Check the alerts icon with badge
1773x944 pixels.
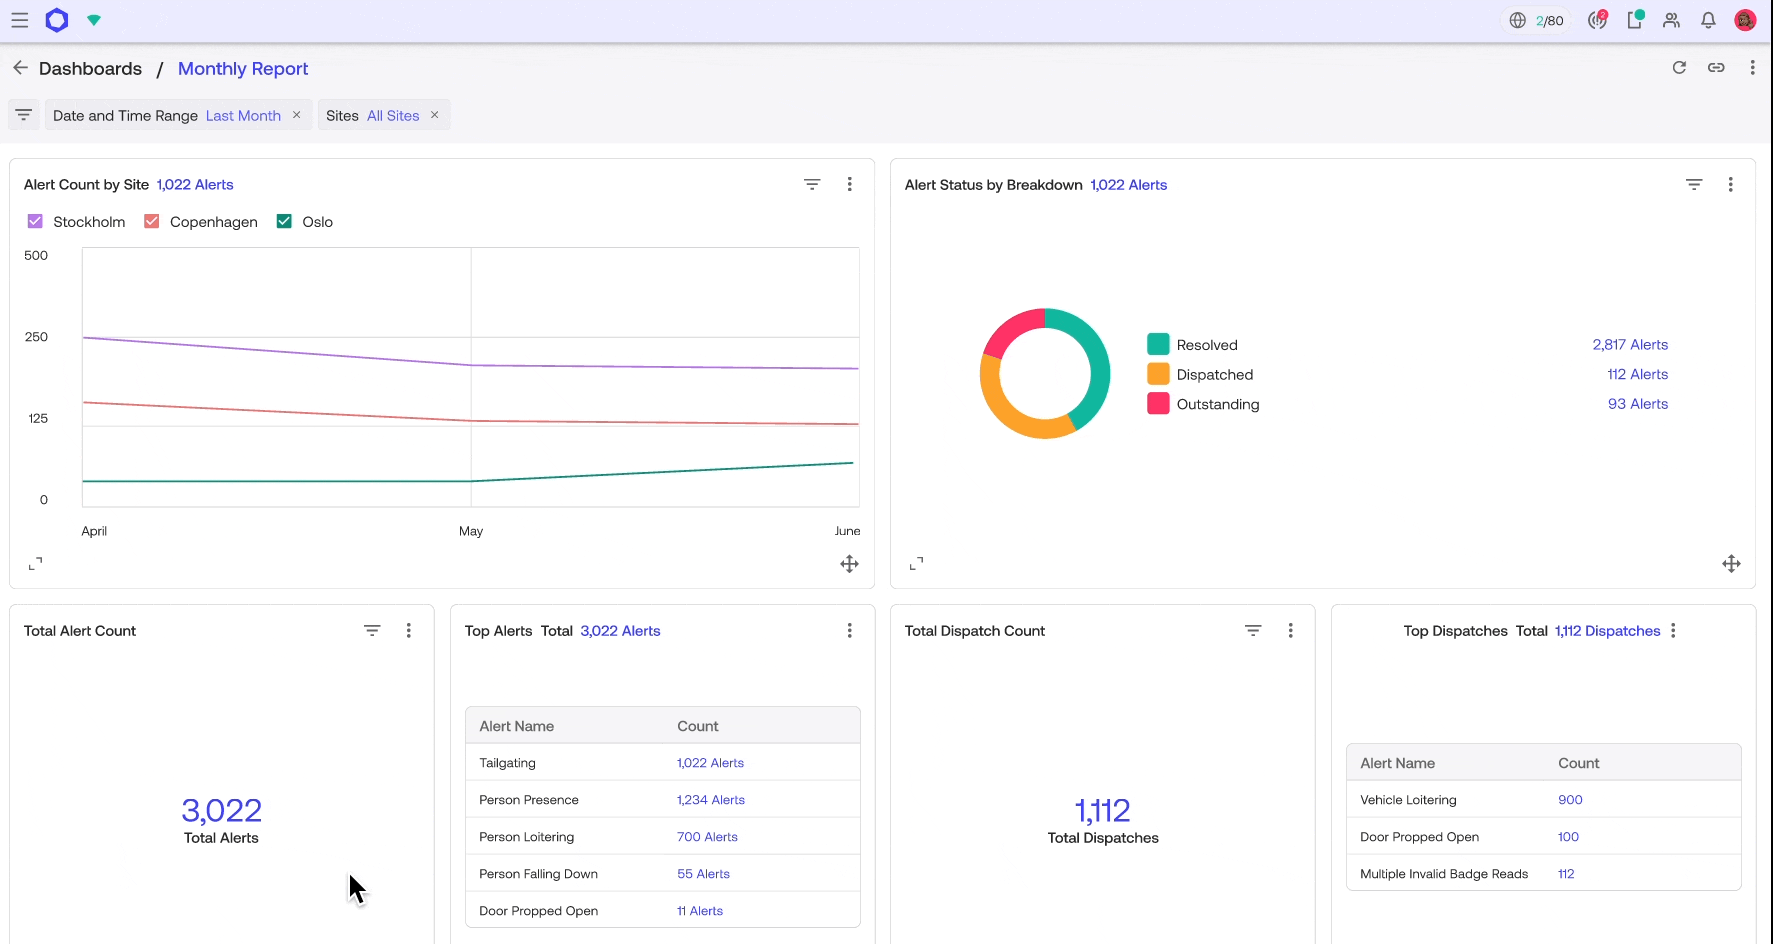point(1597,20)
